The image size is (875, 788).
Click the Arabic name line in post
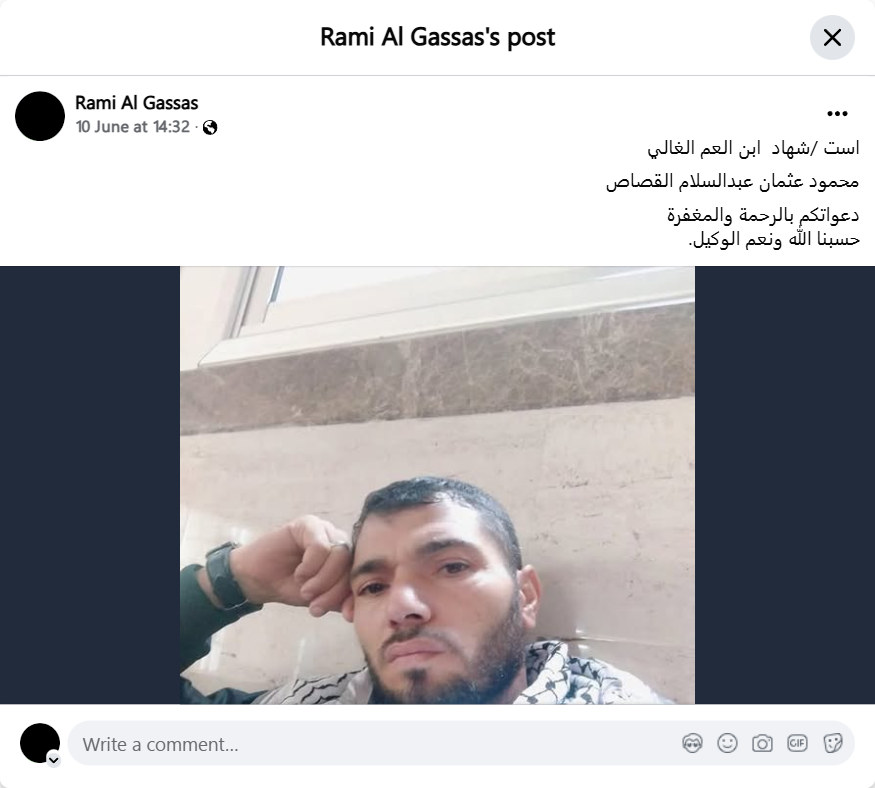pos(733,182)
